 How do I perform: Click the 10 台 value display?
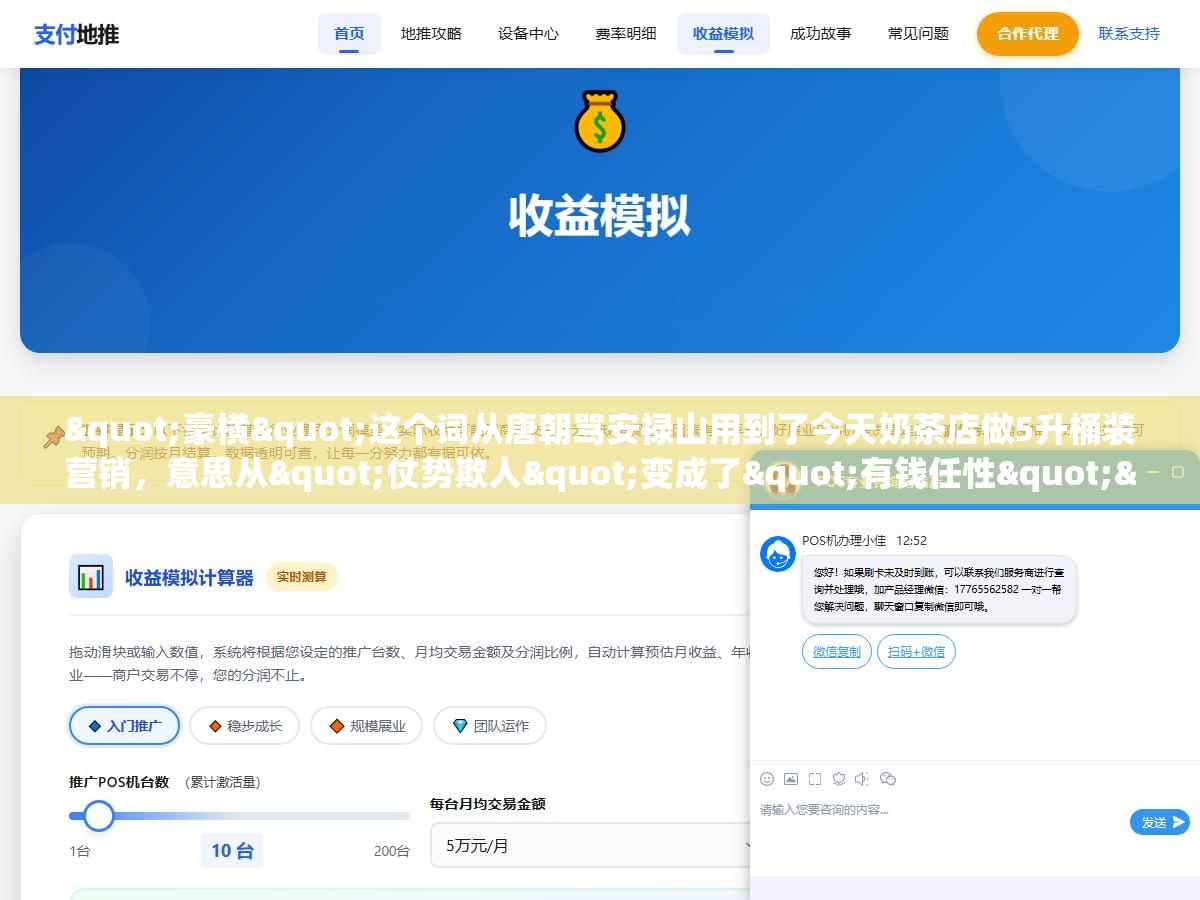pos(232,851)
